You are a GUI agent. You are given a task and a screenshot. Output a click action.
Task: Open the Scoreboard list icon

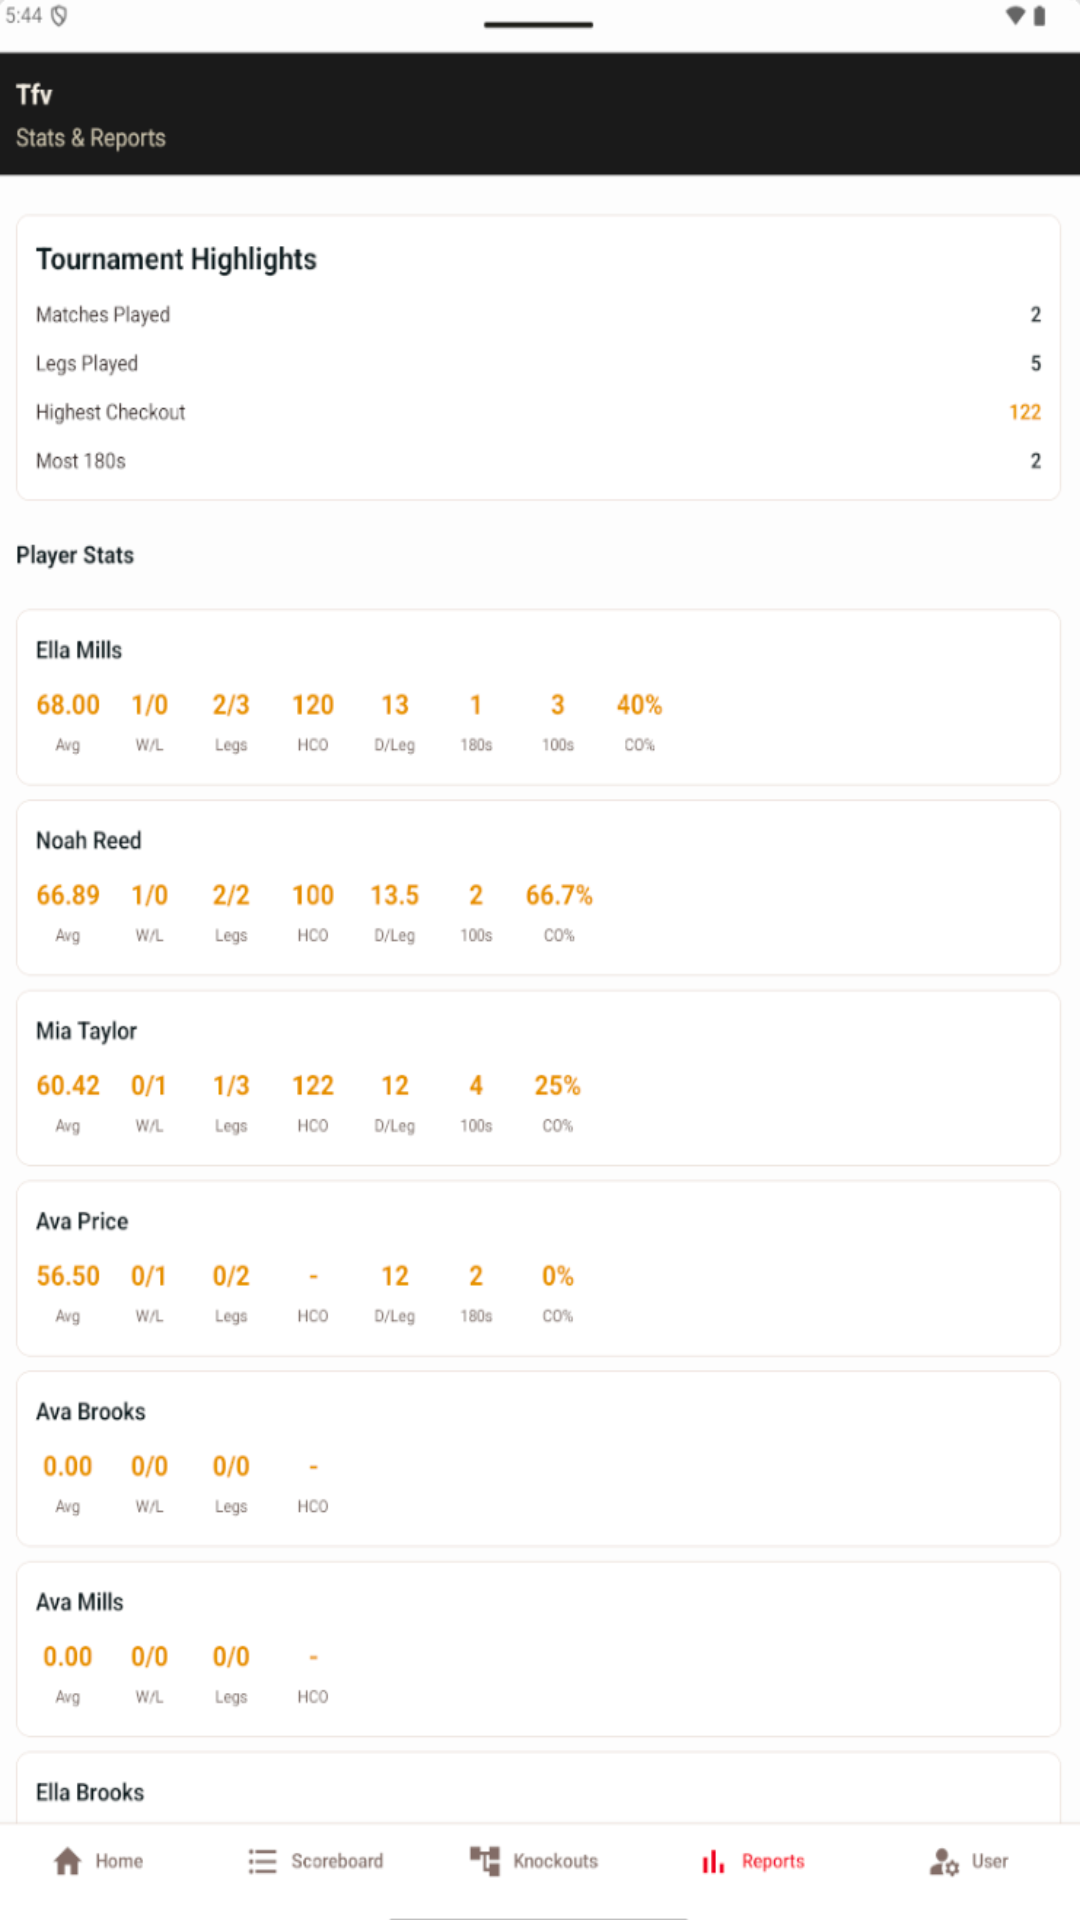(x=262, y=1861)
